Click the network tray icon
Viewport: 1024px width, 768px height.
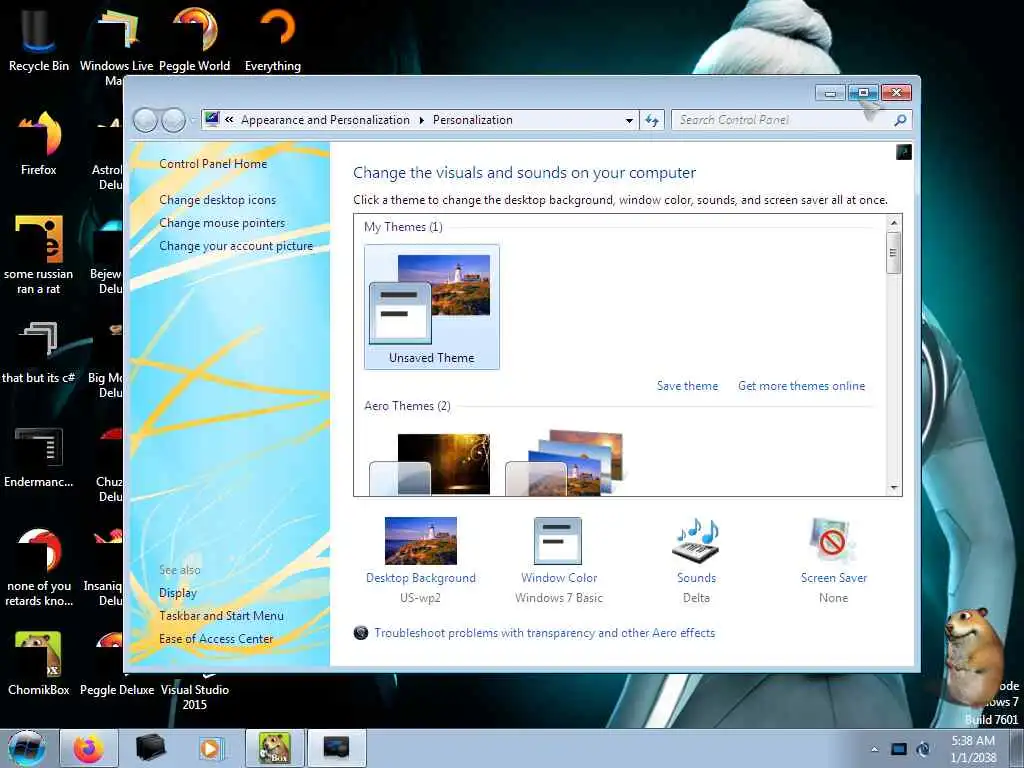tap(899, 749)
